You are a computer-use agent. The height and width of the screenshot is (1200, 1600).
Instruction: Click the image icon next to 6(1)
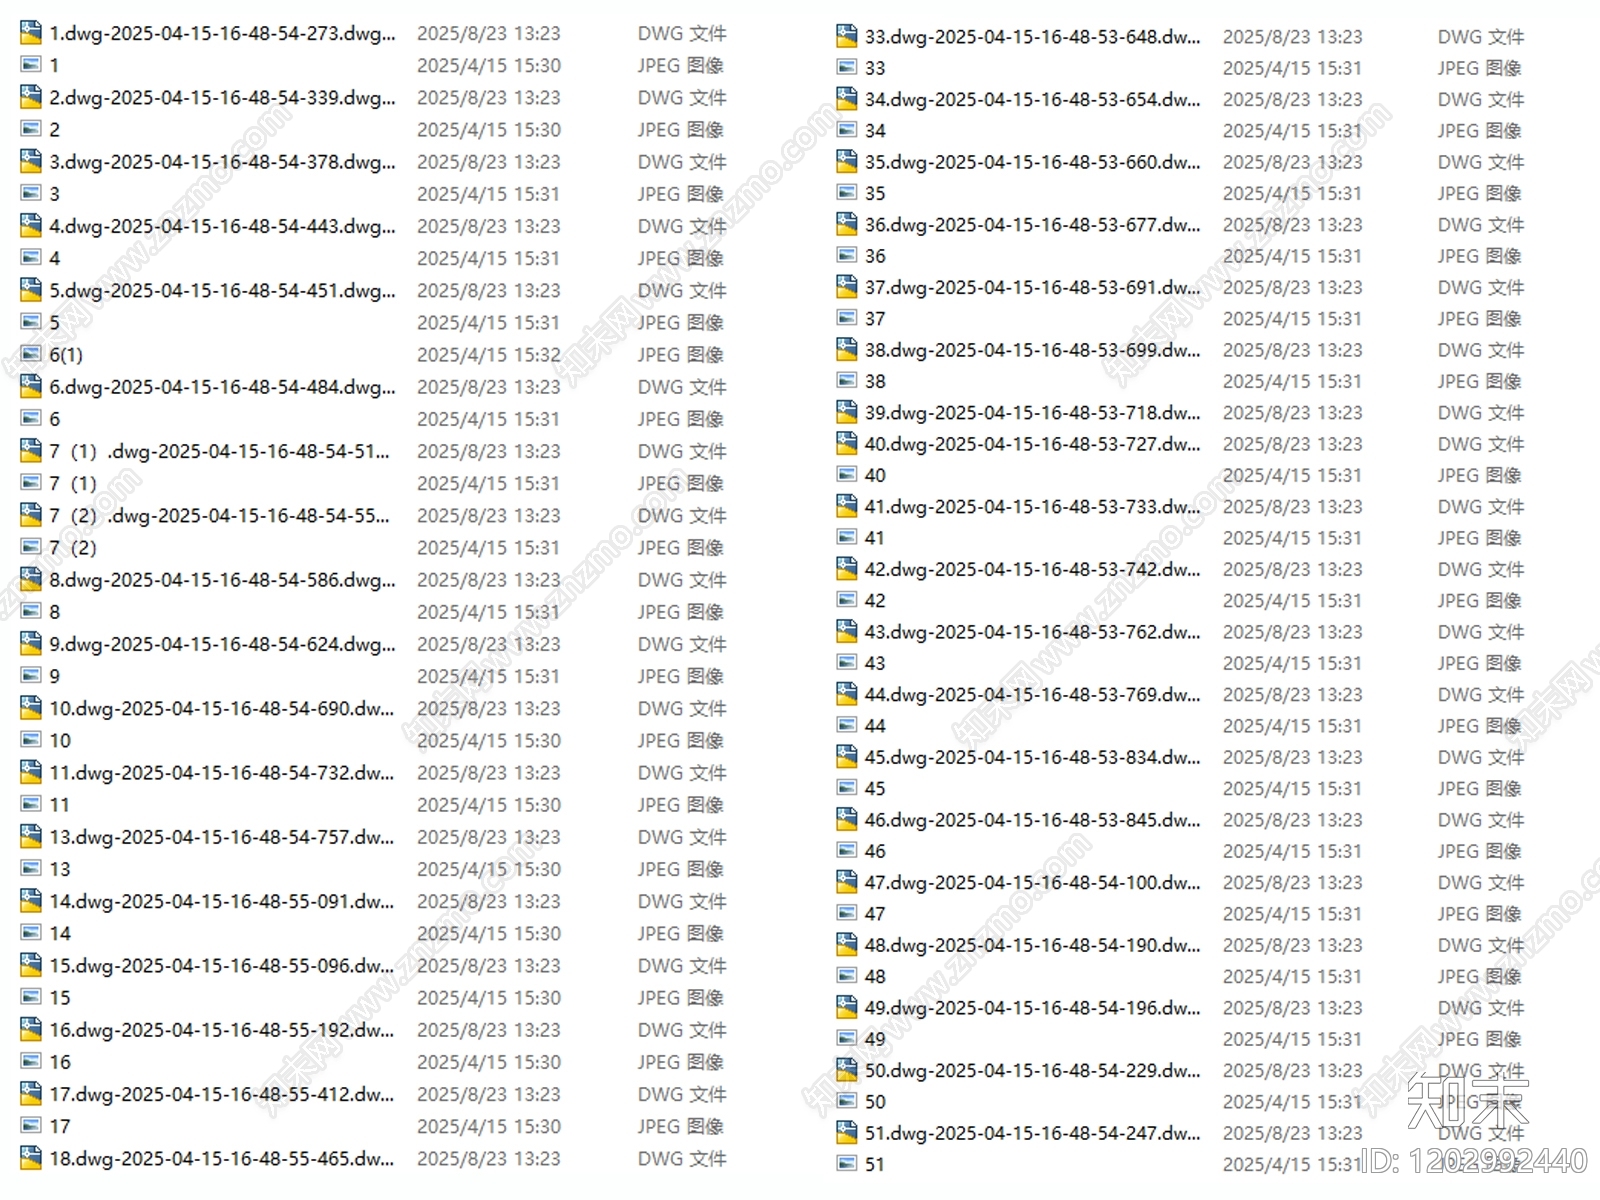[x=31, y=354]
